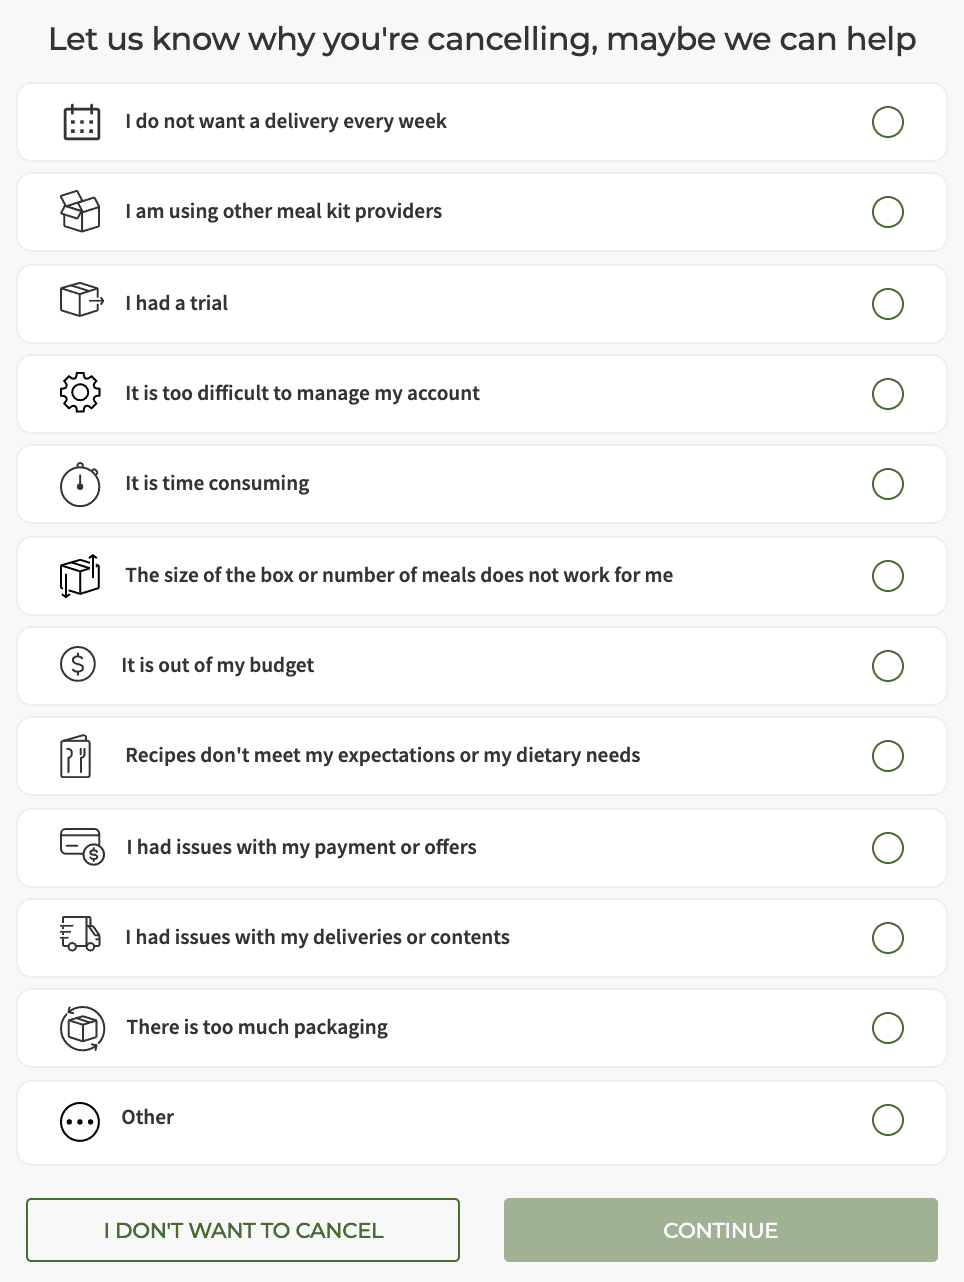The width and height of the screenshot is (964, 1282).
Task: Select radio for not wanting weekly delivery
Action: [888, 122]
